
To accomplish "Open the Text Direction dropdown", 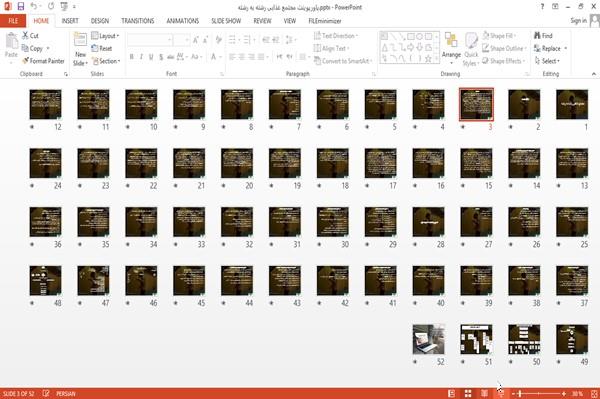I will point(336,36).
